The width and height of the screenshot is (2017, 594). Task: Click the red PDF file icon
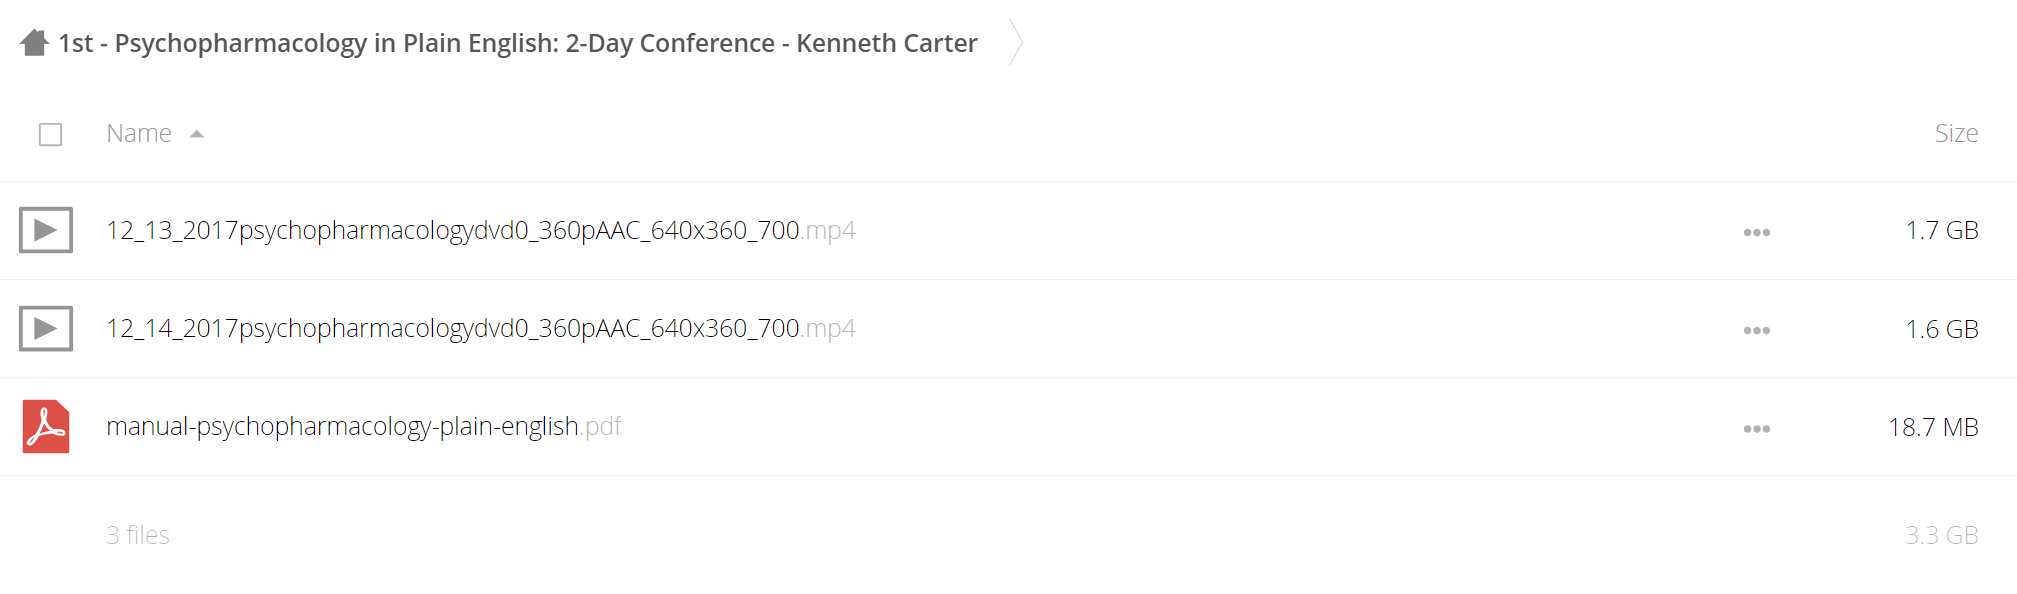(46, 426)
